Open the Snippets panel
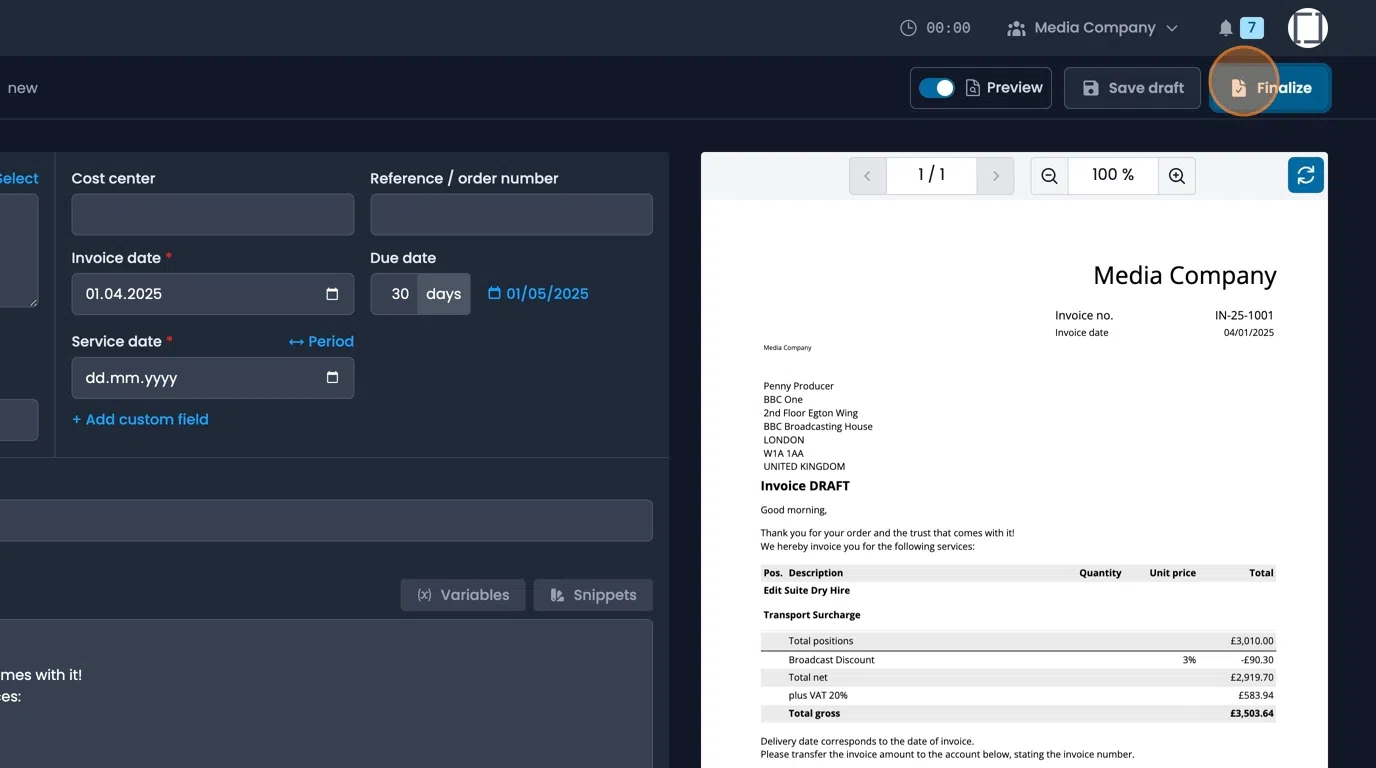 pos(593,594)
